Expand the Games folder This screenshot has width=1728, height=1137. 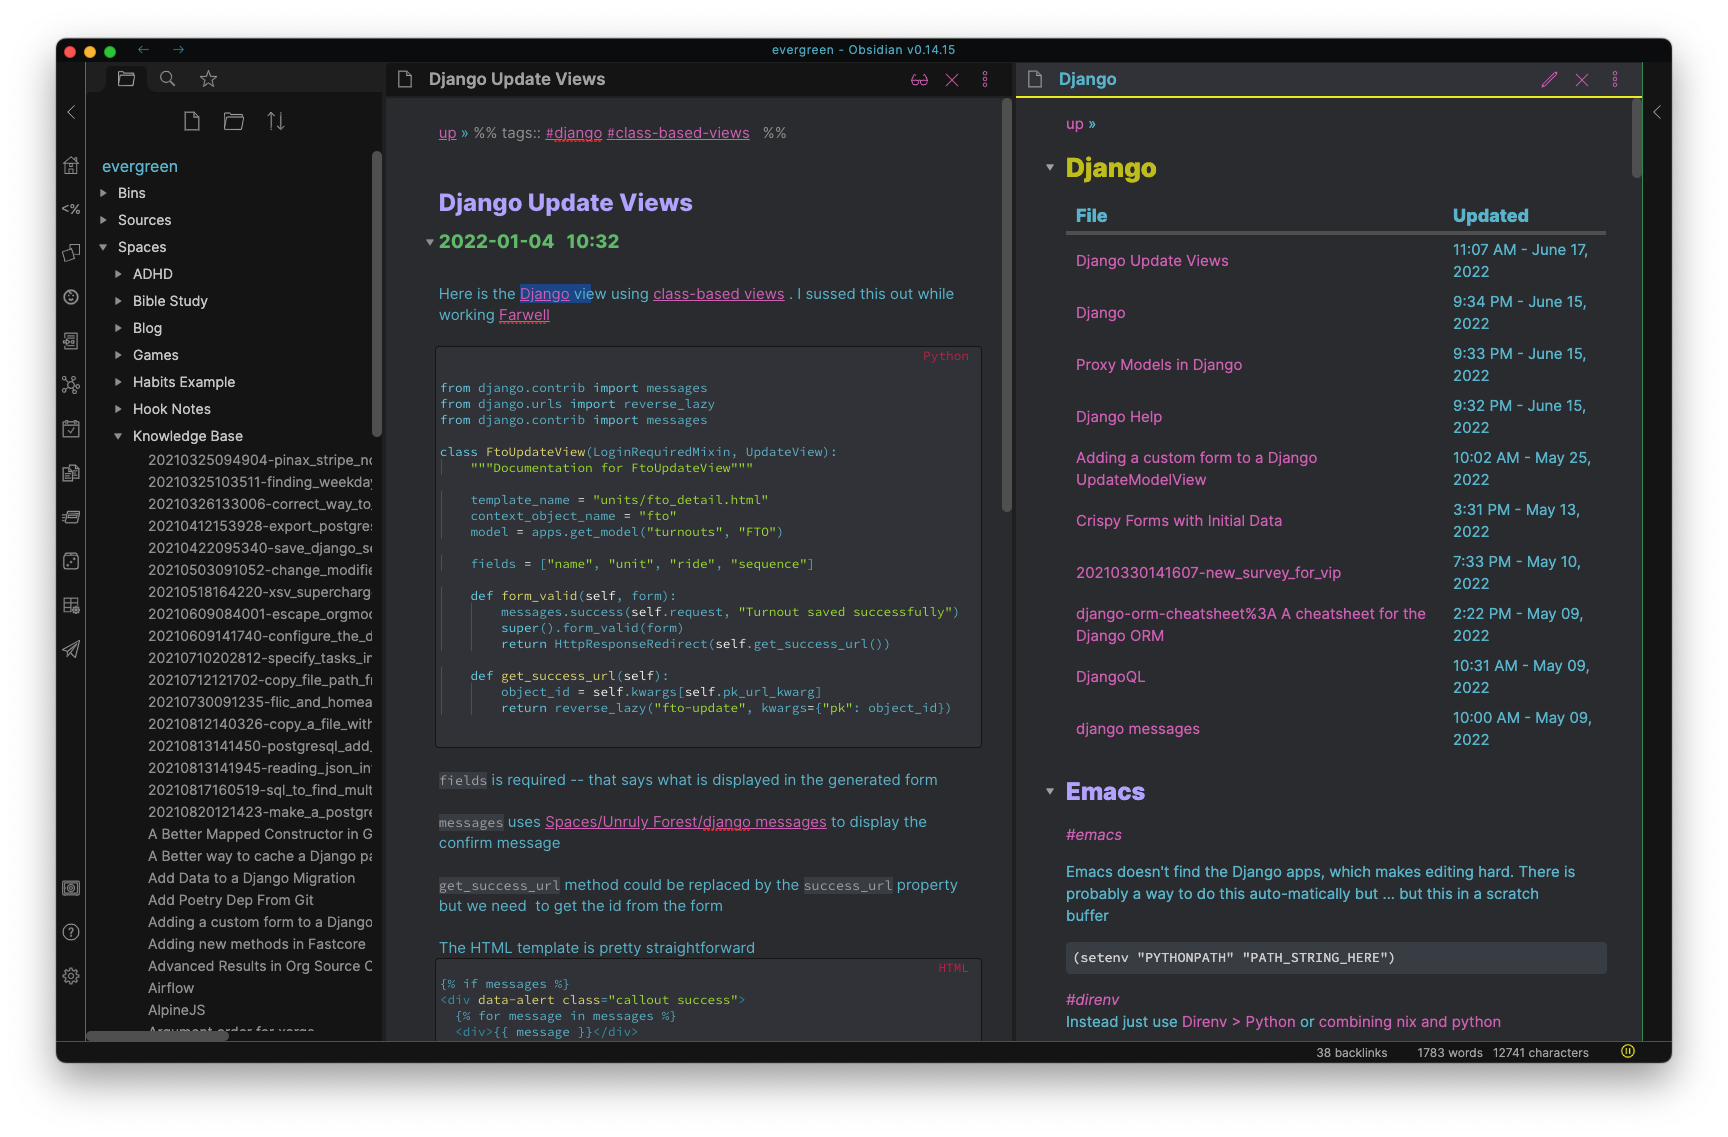(x=118, y=355)
